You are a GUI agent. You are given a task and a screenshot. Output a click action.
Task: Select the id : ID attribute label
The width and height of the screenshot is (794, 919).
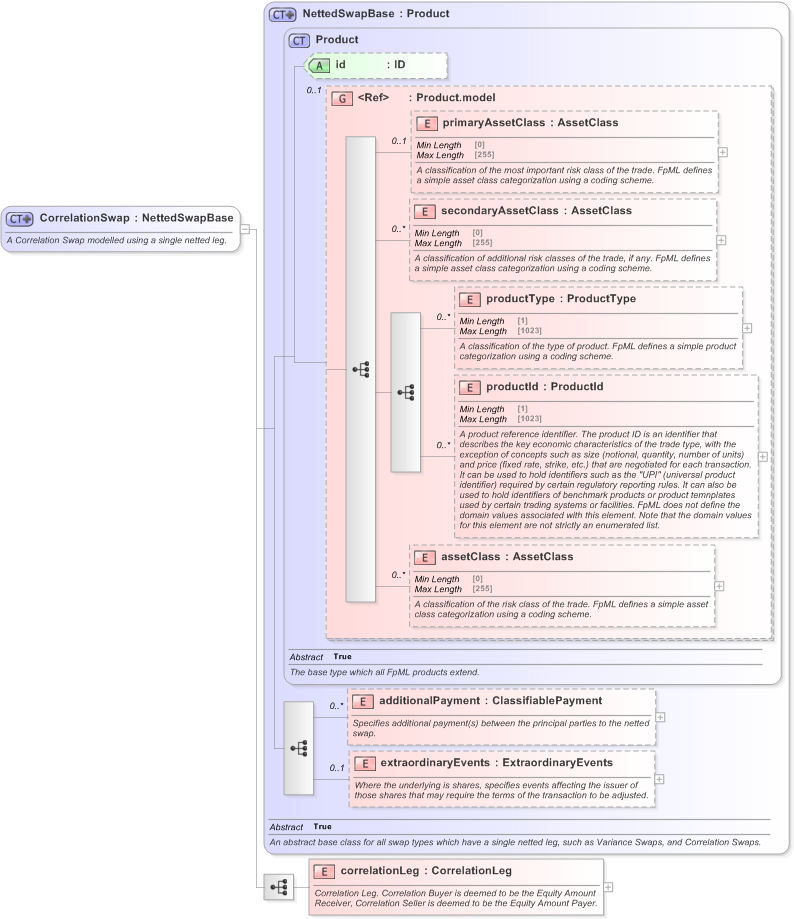pyautogui.click(x=370, y=64)
